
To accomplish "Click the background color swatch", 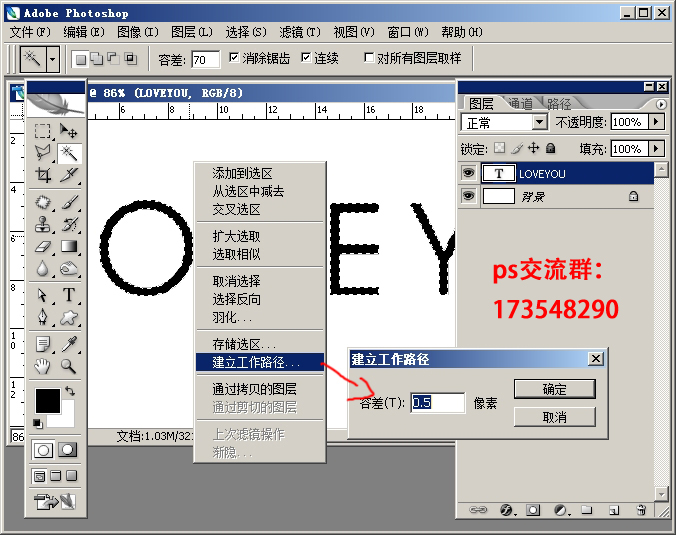I will pyautogui.click(x=66, y=419).
